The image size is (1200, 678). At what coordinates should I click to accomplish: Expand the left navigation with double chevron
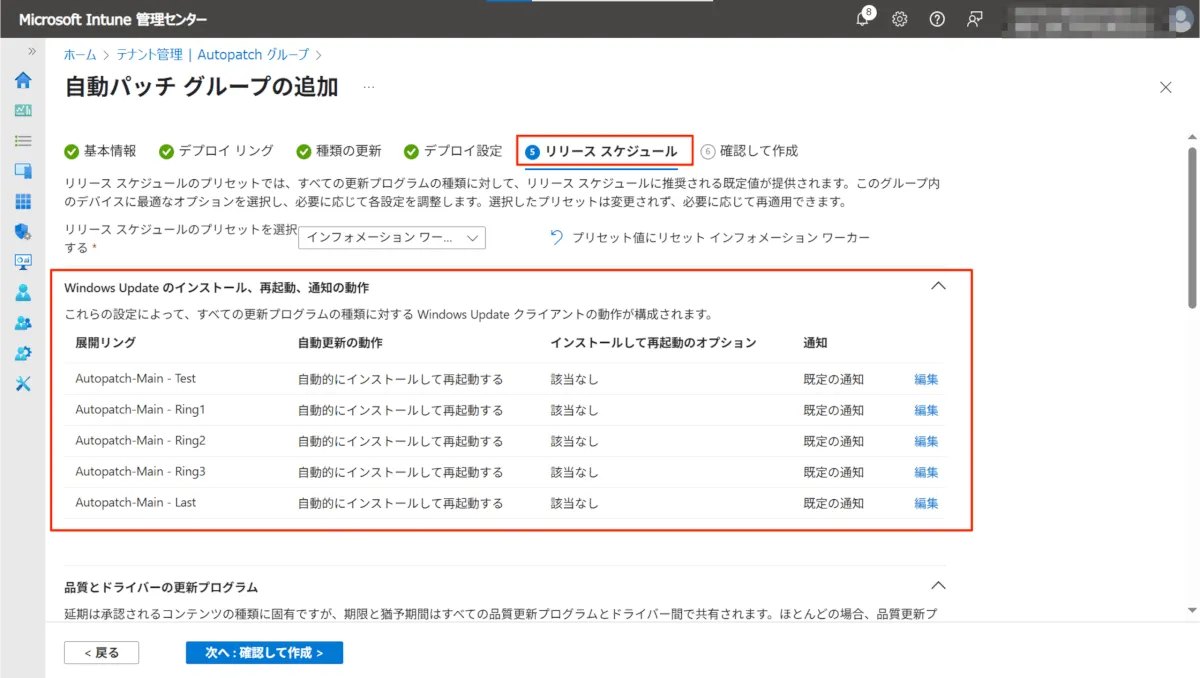point(32,51)
